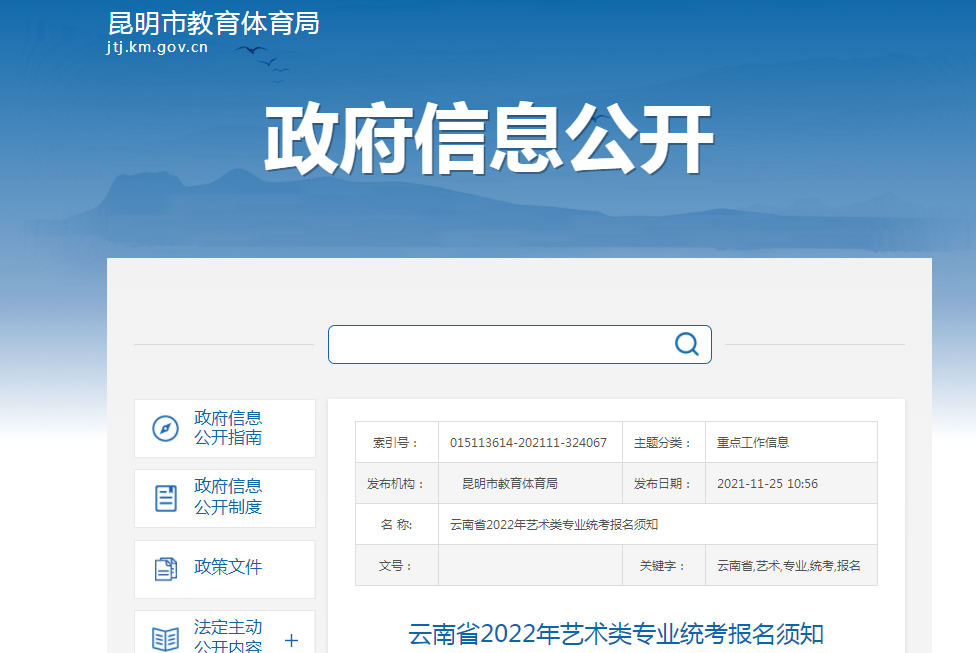The height and width of the screenshot is (653, 976).
Task: Click jtj.km.gov.cn site address text
Action: click(157, 47)
